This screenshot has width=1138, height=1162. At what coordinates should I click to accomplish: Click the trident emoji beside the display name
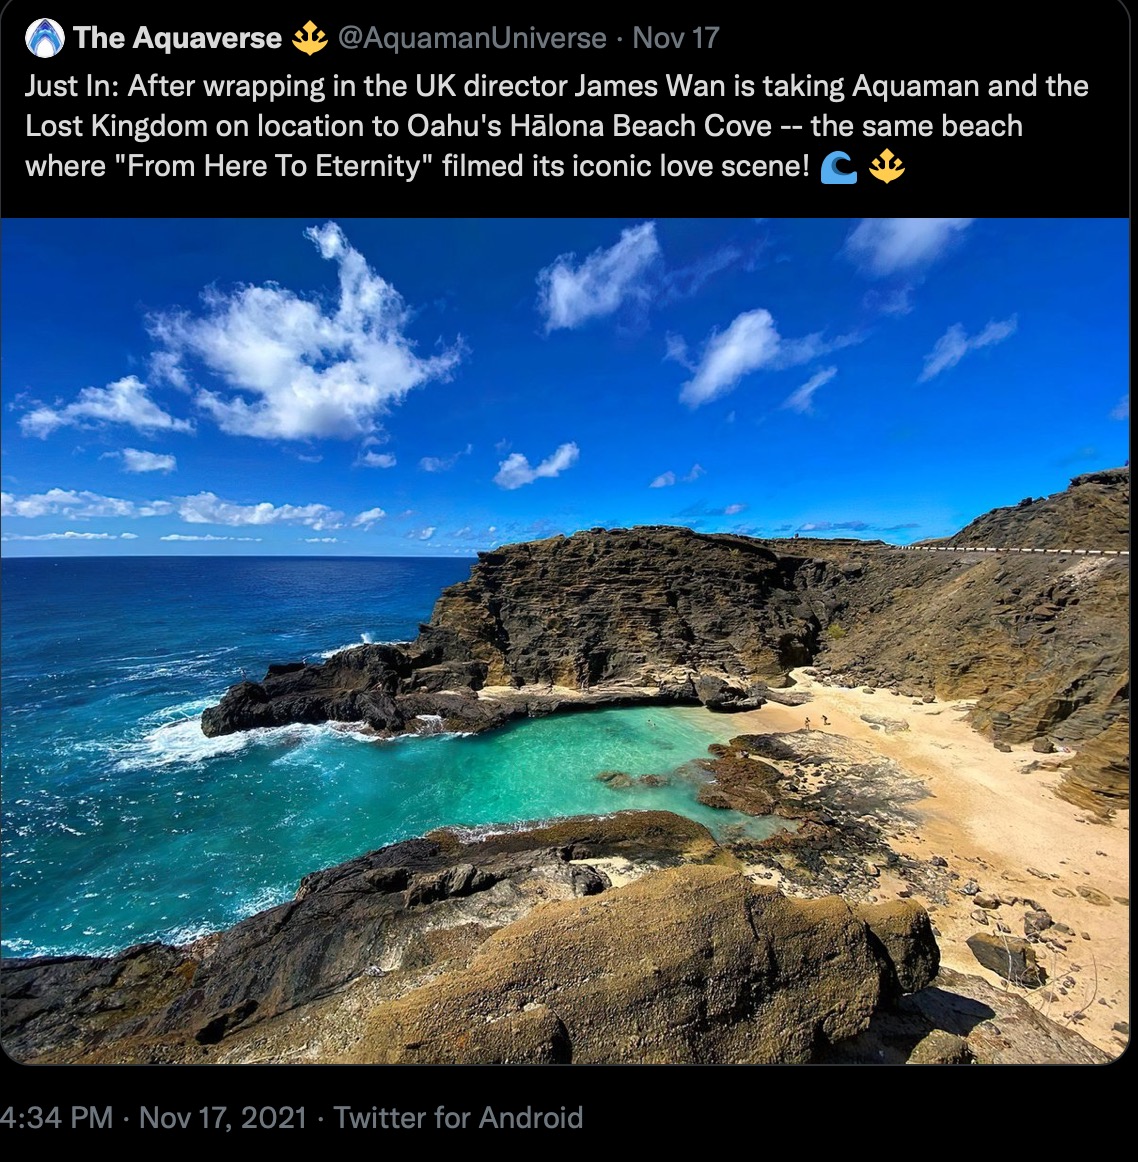pos(310,39)
